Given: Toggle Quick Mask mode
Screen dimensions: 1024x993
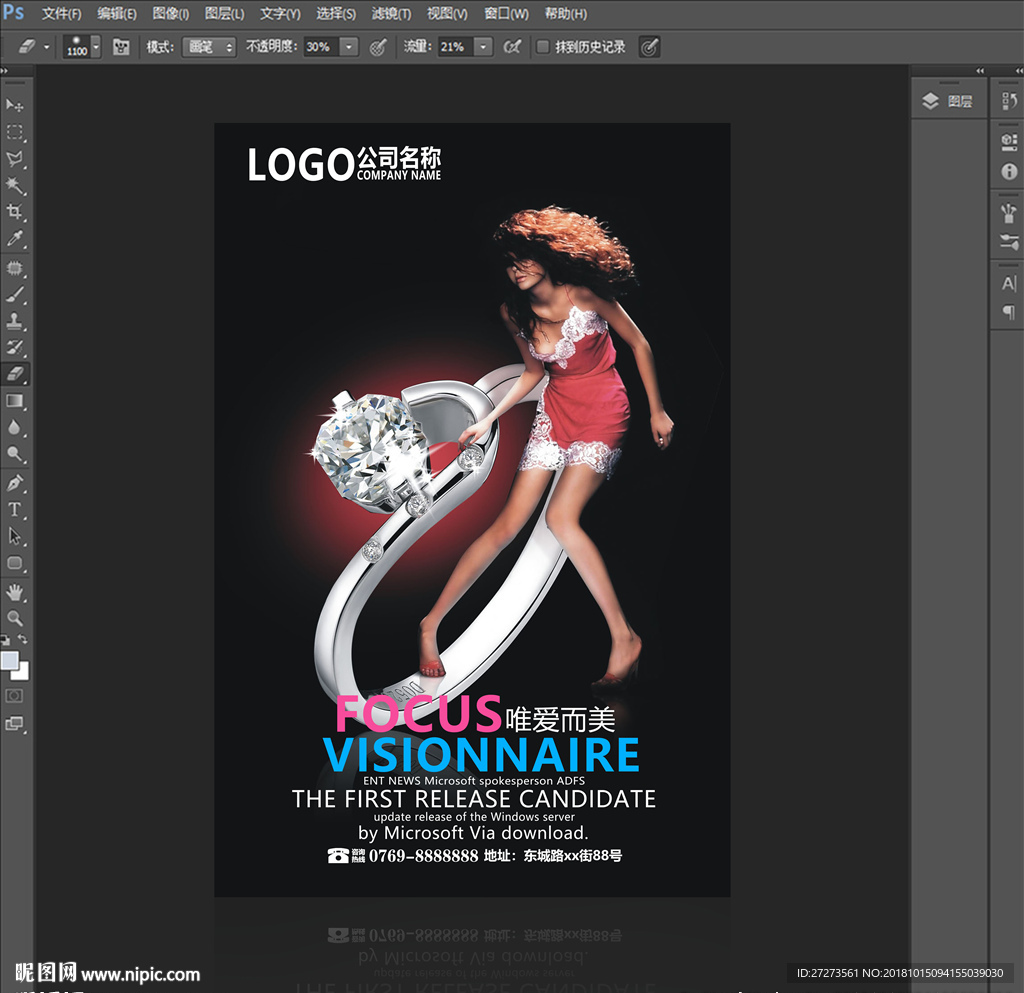Looking at the screenshot, I should click(x=14, y=696).
